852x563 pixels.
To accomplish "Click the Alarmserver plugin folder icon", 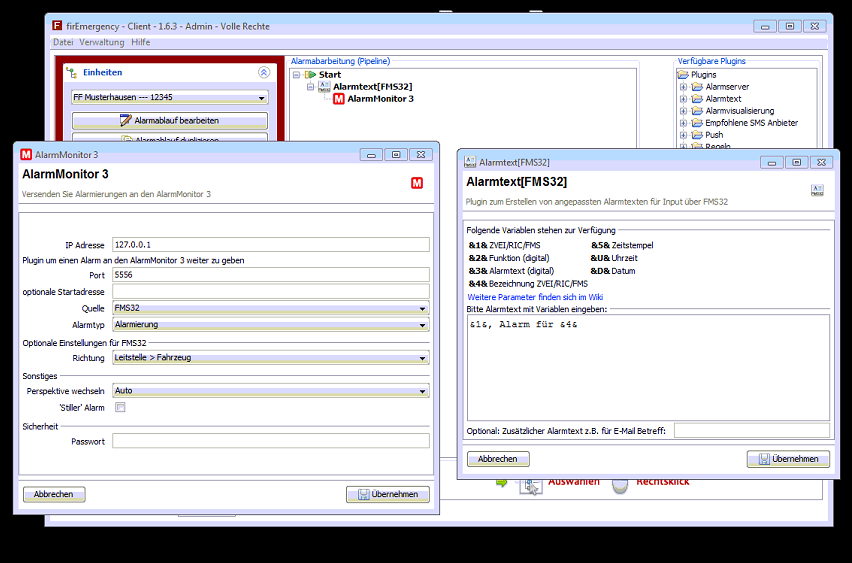I will click(697, 87).
